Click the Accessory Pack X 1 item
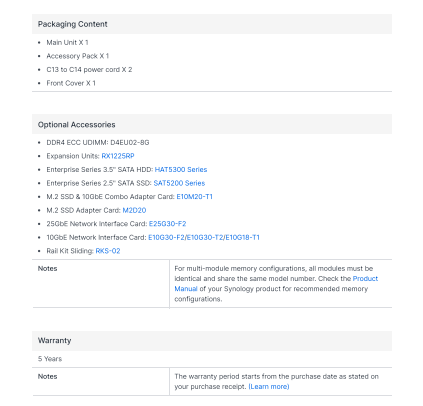The height and width of the screenshot is (406, 423). tap(78, 56)
